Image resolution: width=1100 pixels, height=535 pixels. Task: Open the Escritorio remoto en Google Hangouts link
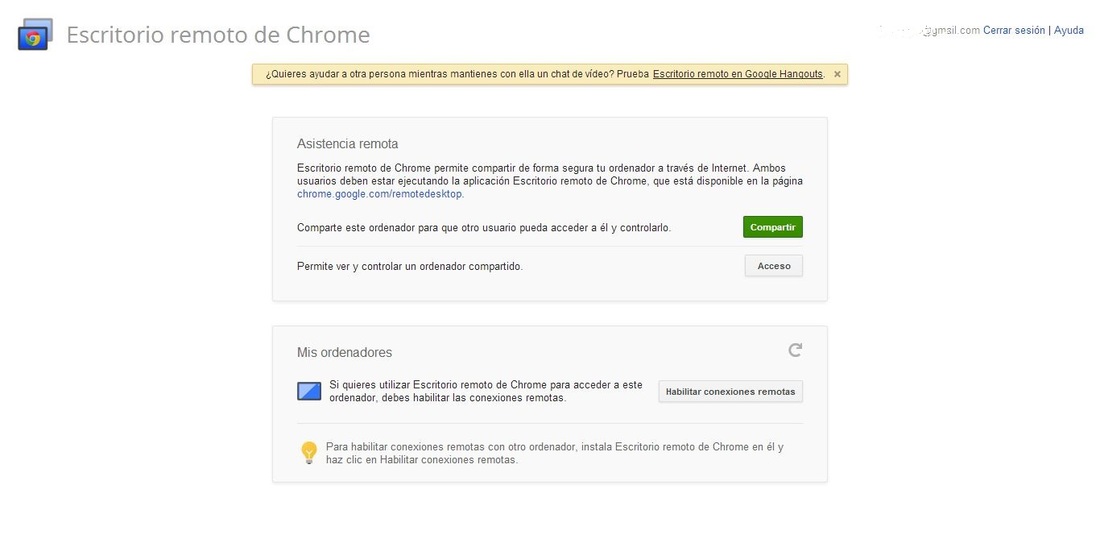click(x=738, y=74)
